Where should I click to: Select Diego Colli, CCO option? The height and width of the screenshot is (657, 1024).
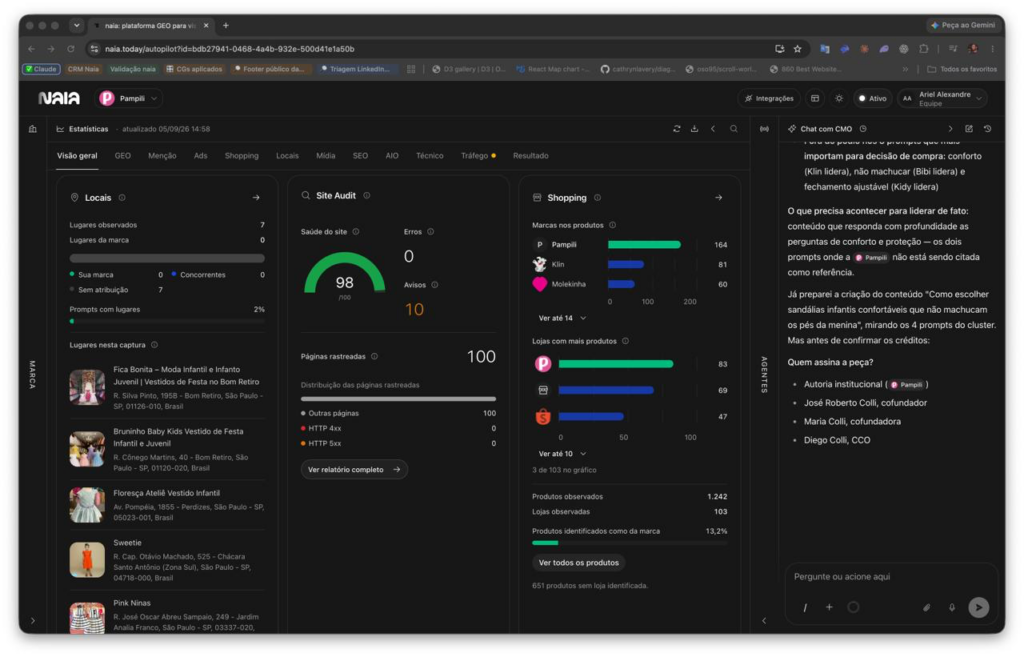point(837,440)
